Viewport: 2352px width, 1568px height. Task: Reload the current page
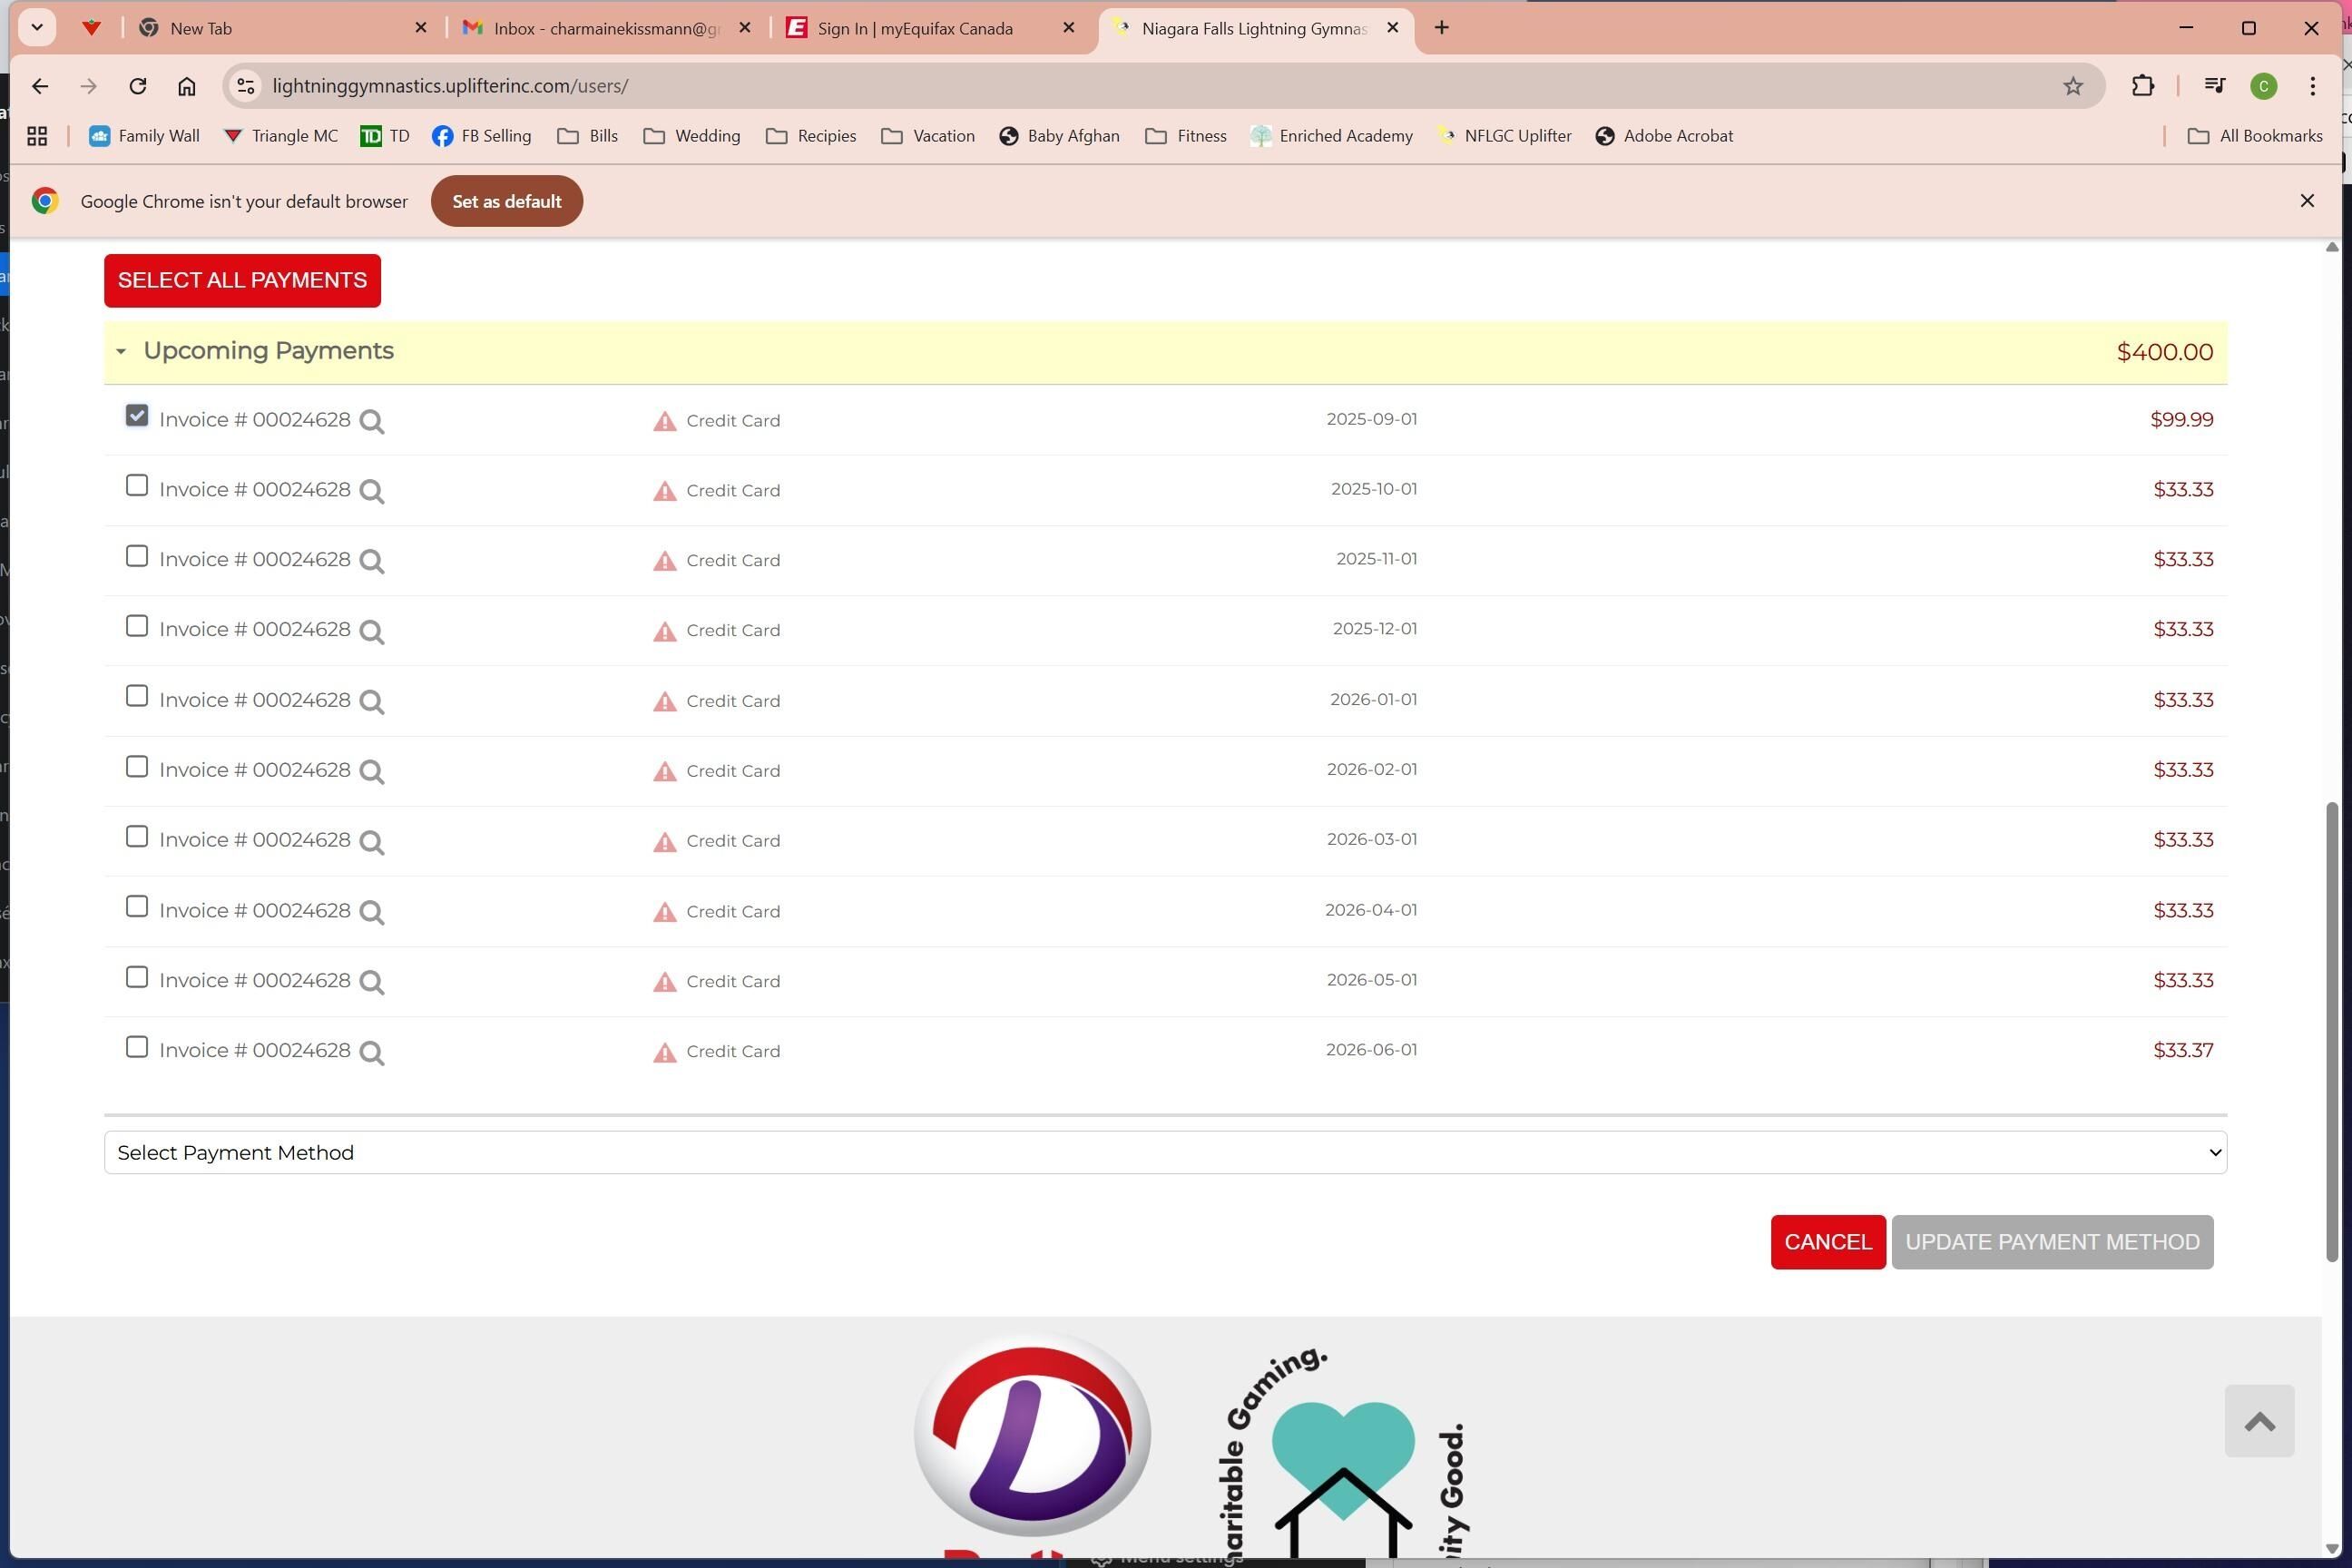coord(138,86)
